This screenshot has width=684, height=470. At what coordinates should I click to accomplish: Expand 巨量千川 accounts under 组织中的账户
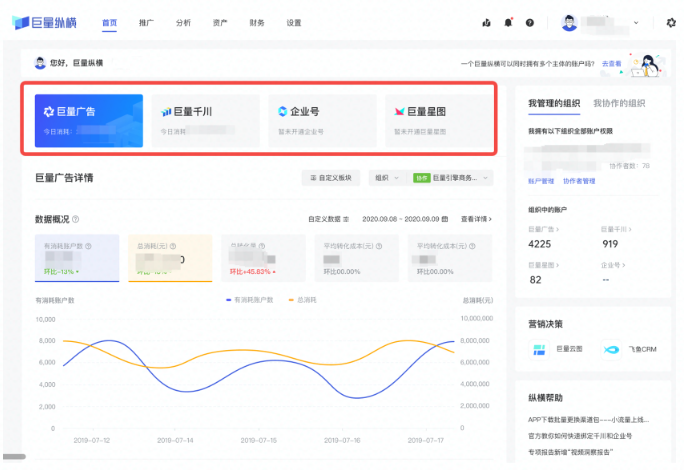coord(616,229)
